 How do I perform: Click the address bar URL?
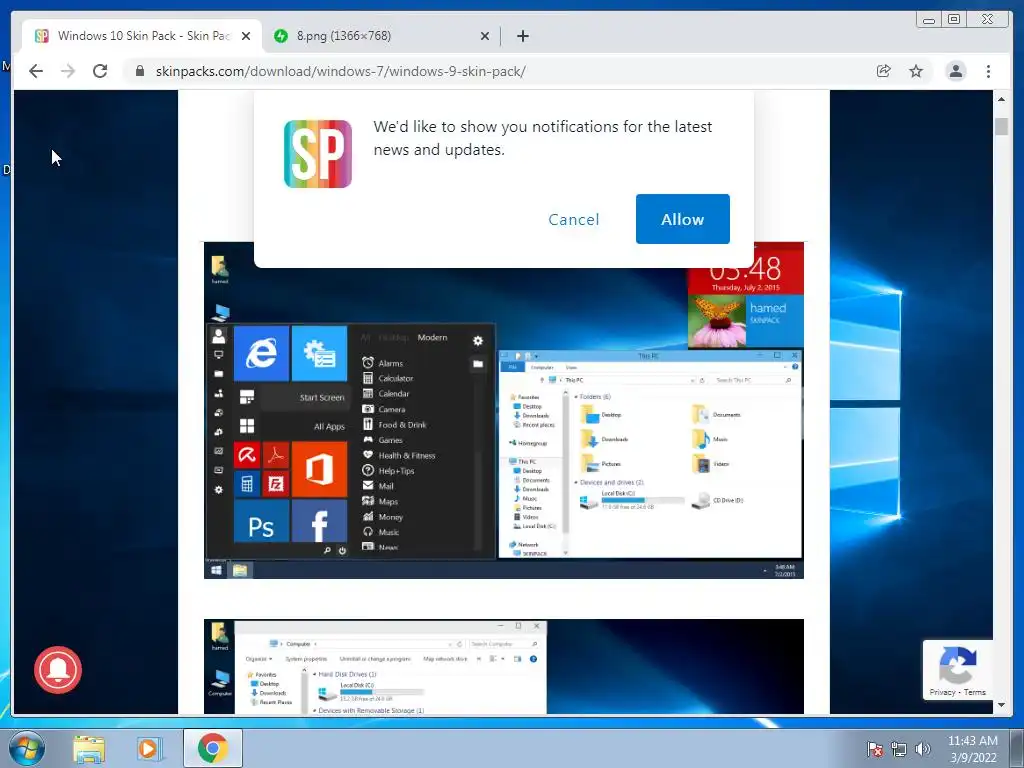(340, 71)
